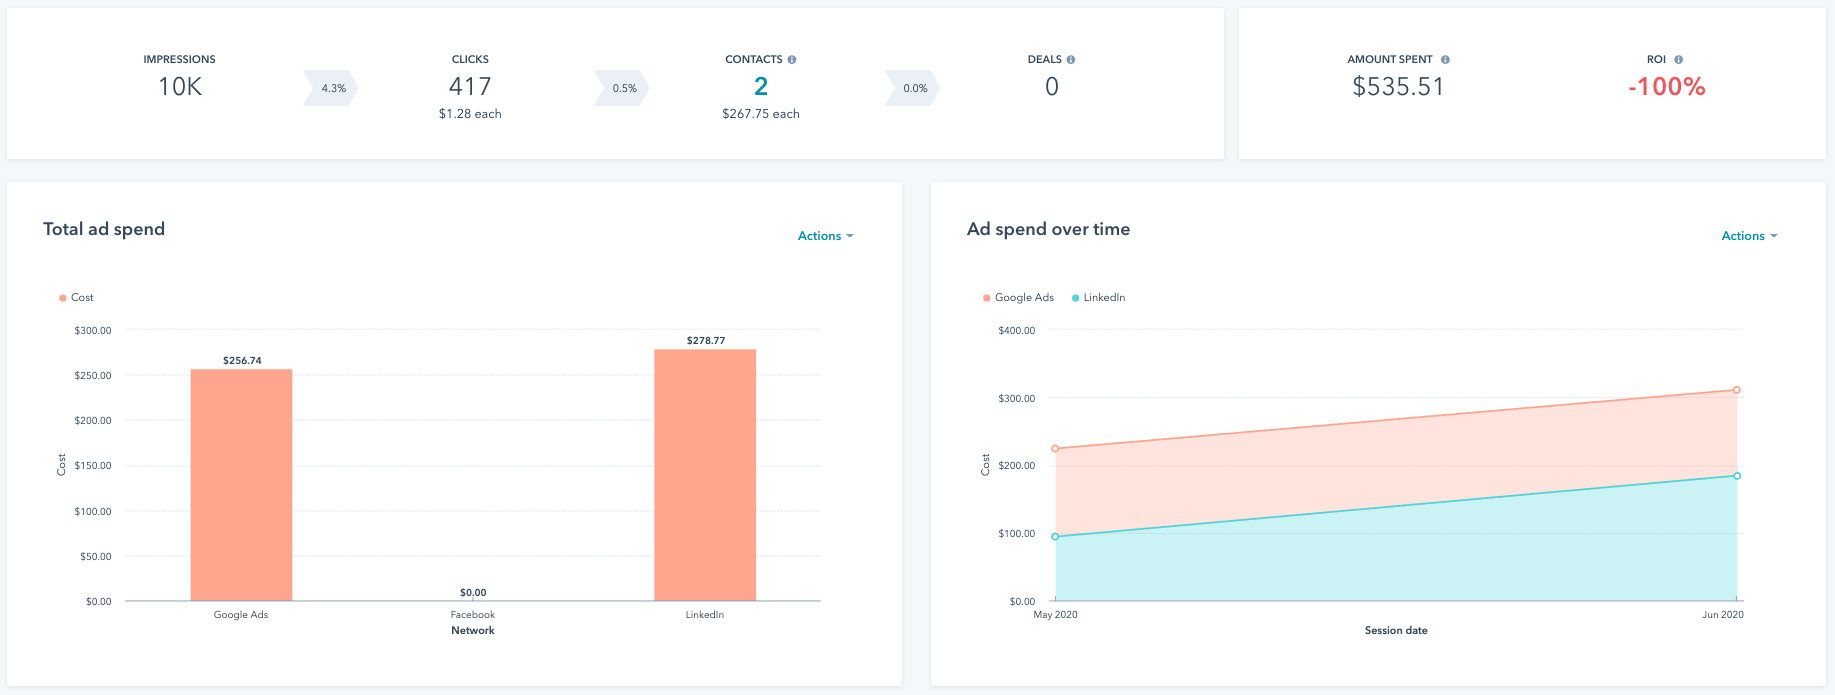This screenshot has height=695, width=1835.
Task: Click the Amount Spent info icon
Action: tap(1445, 60)
